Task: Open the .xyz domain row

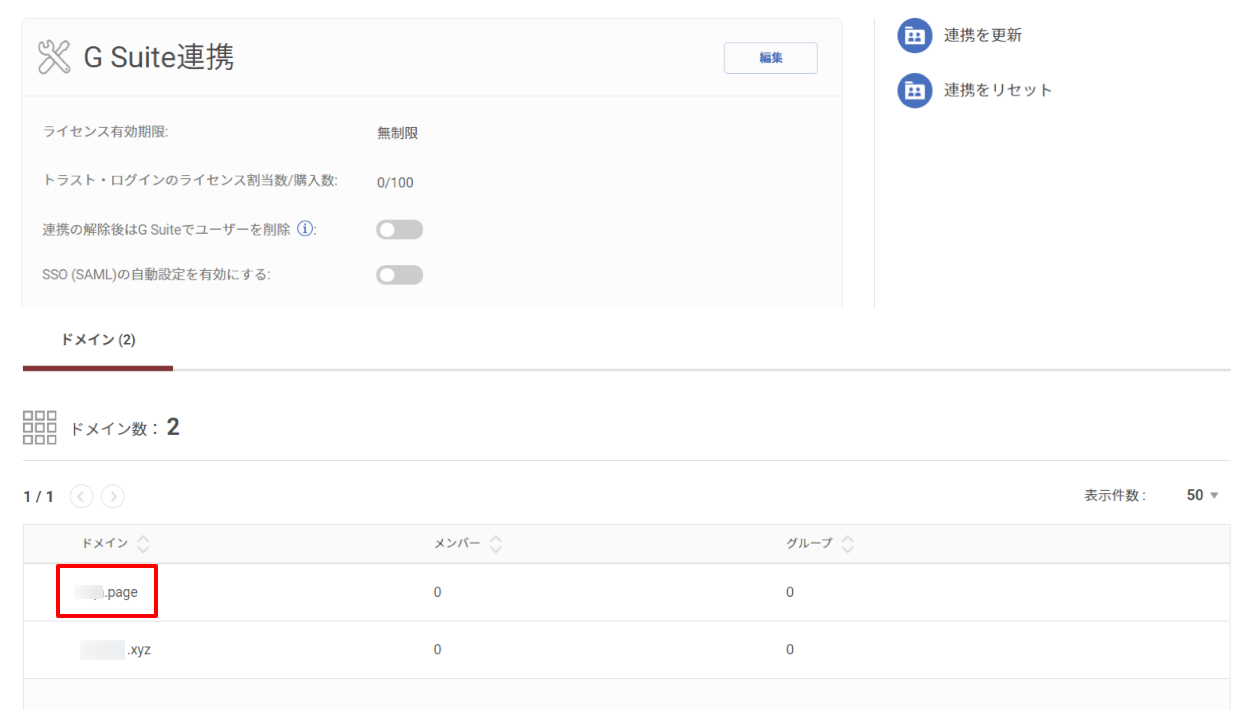Action: (x=627, y=650)
